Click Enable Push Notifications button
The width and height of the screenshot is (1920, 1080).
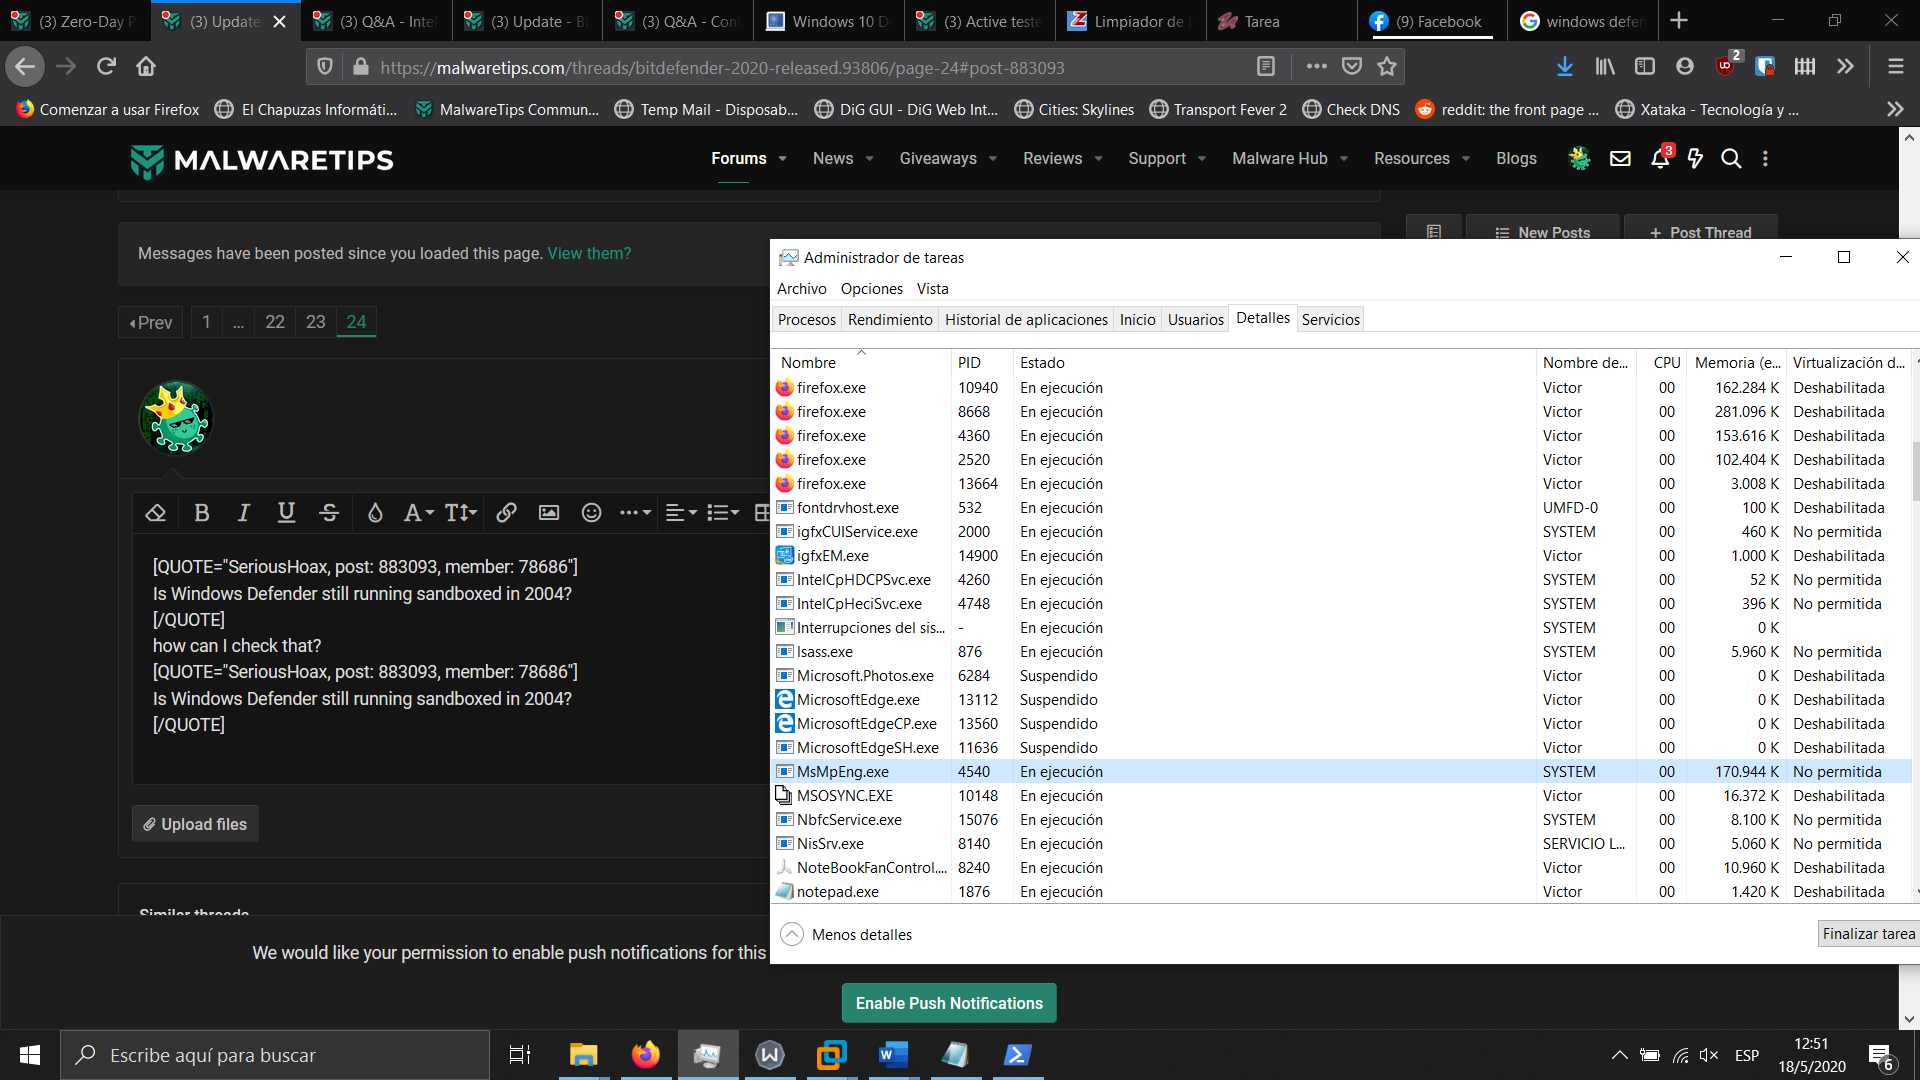949,1003
